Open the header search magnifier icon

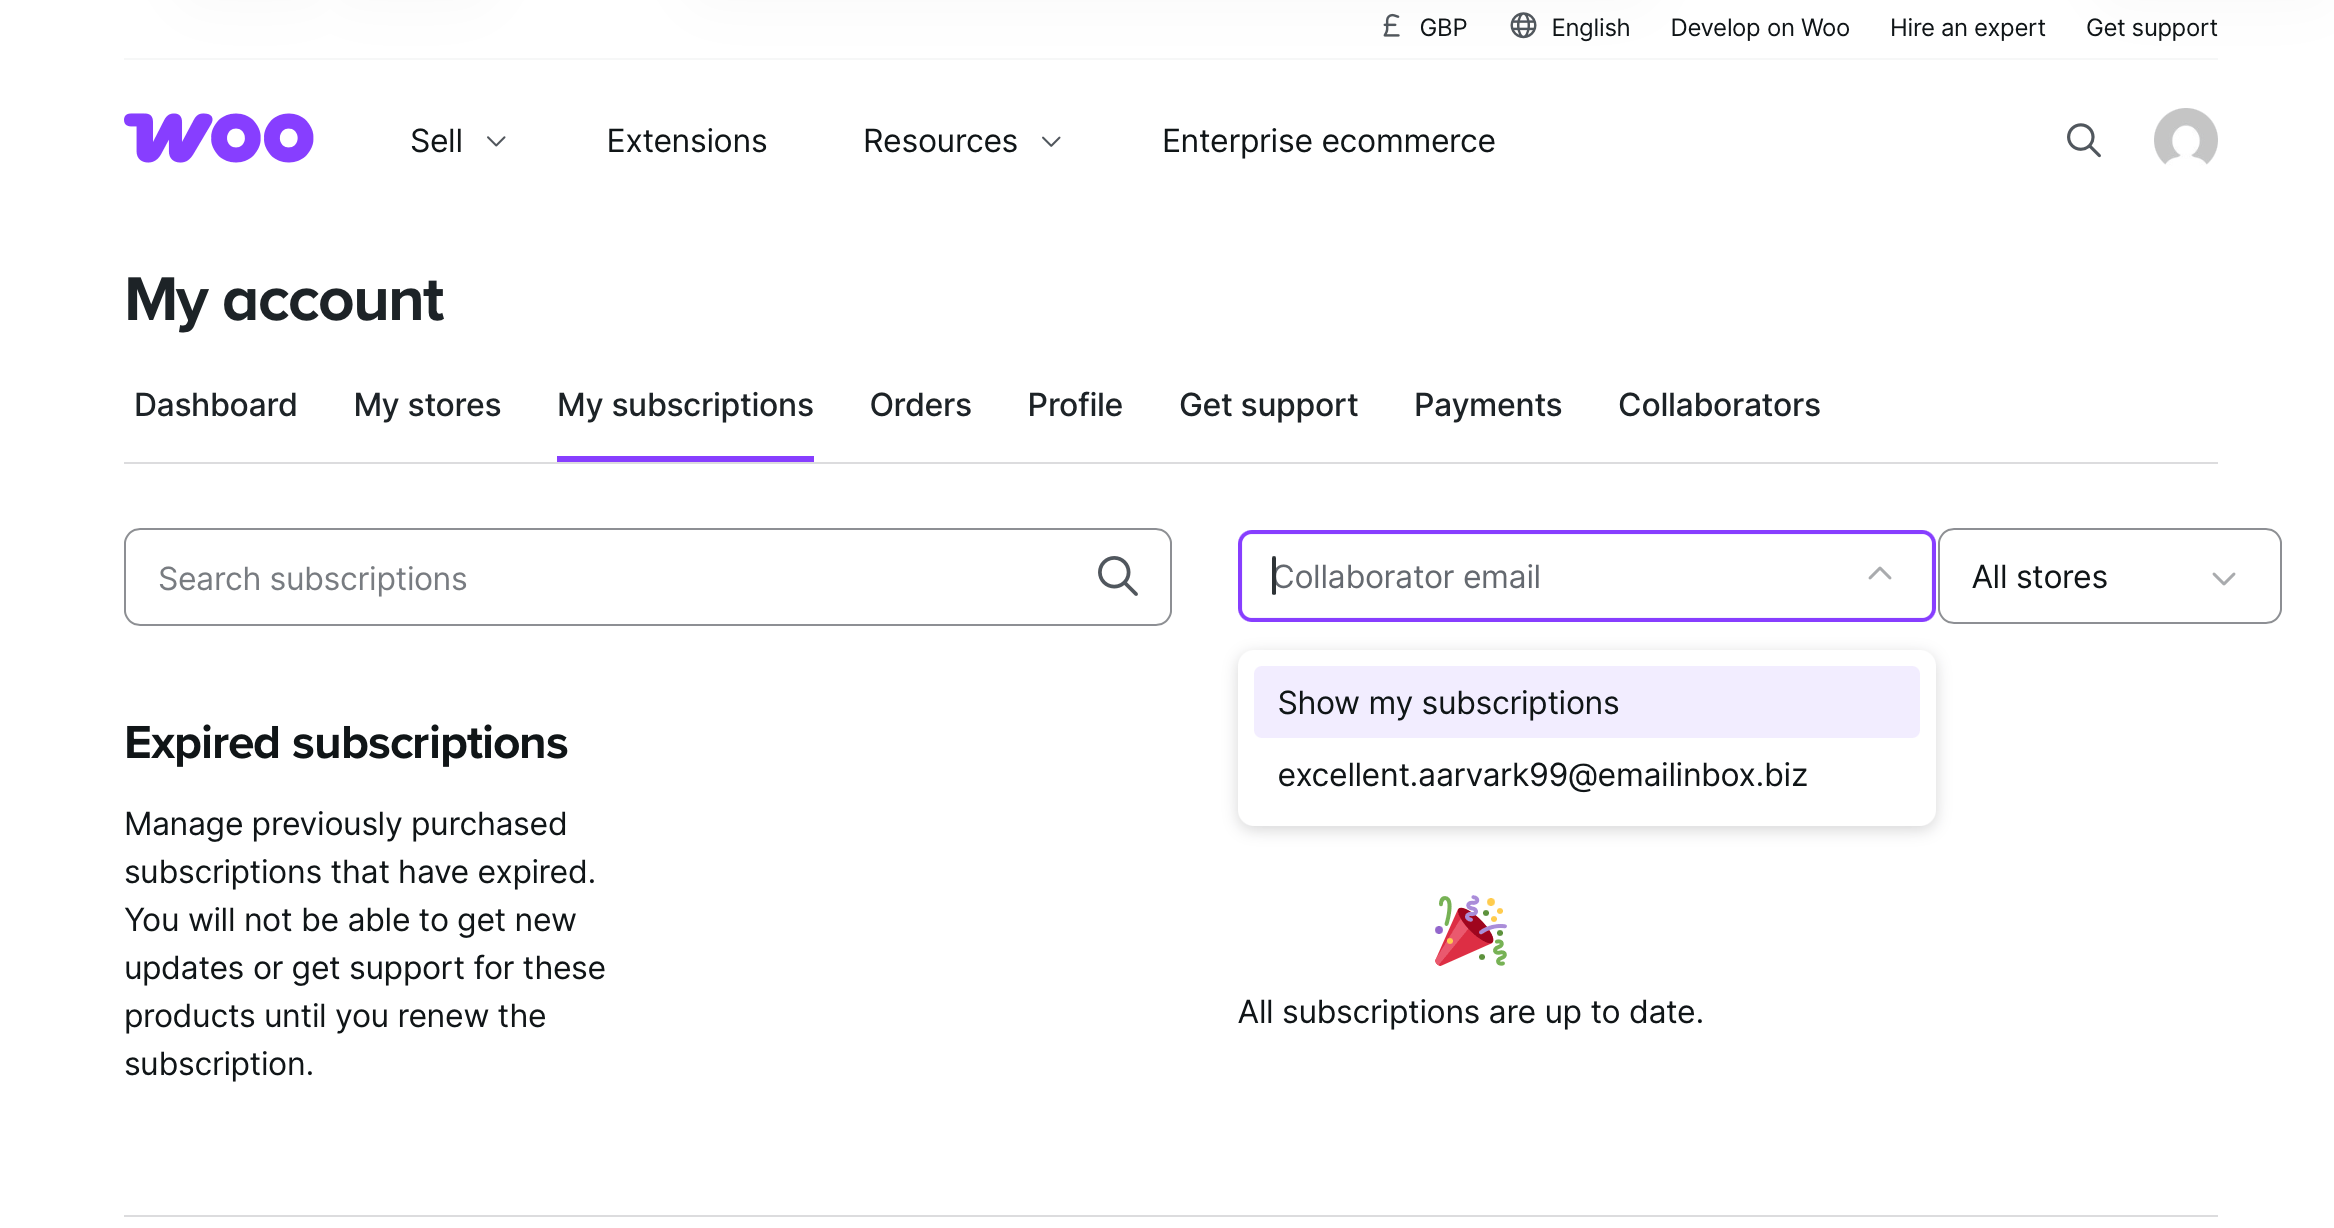point(2083,140)
